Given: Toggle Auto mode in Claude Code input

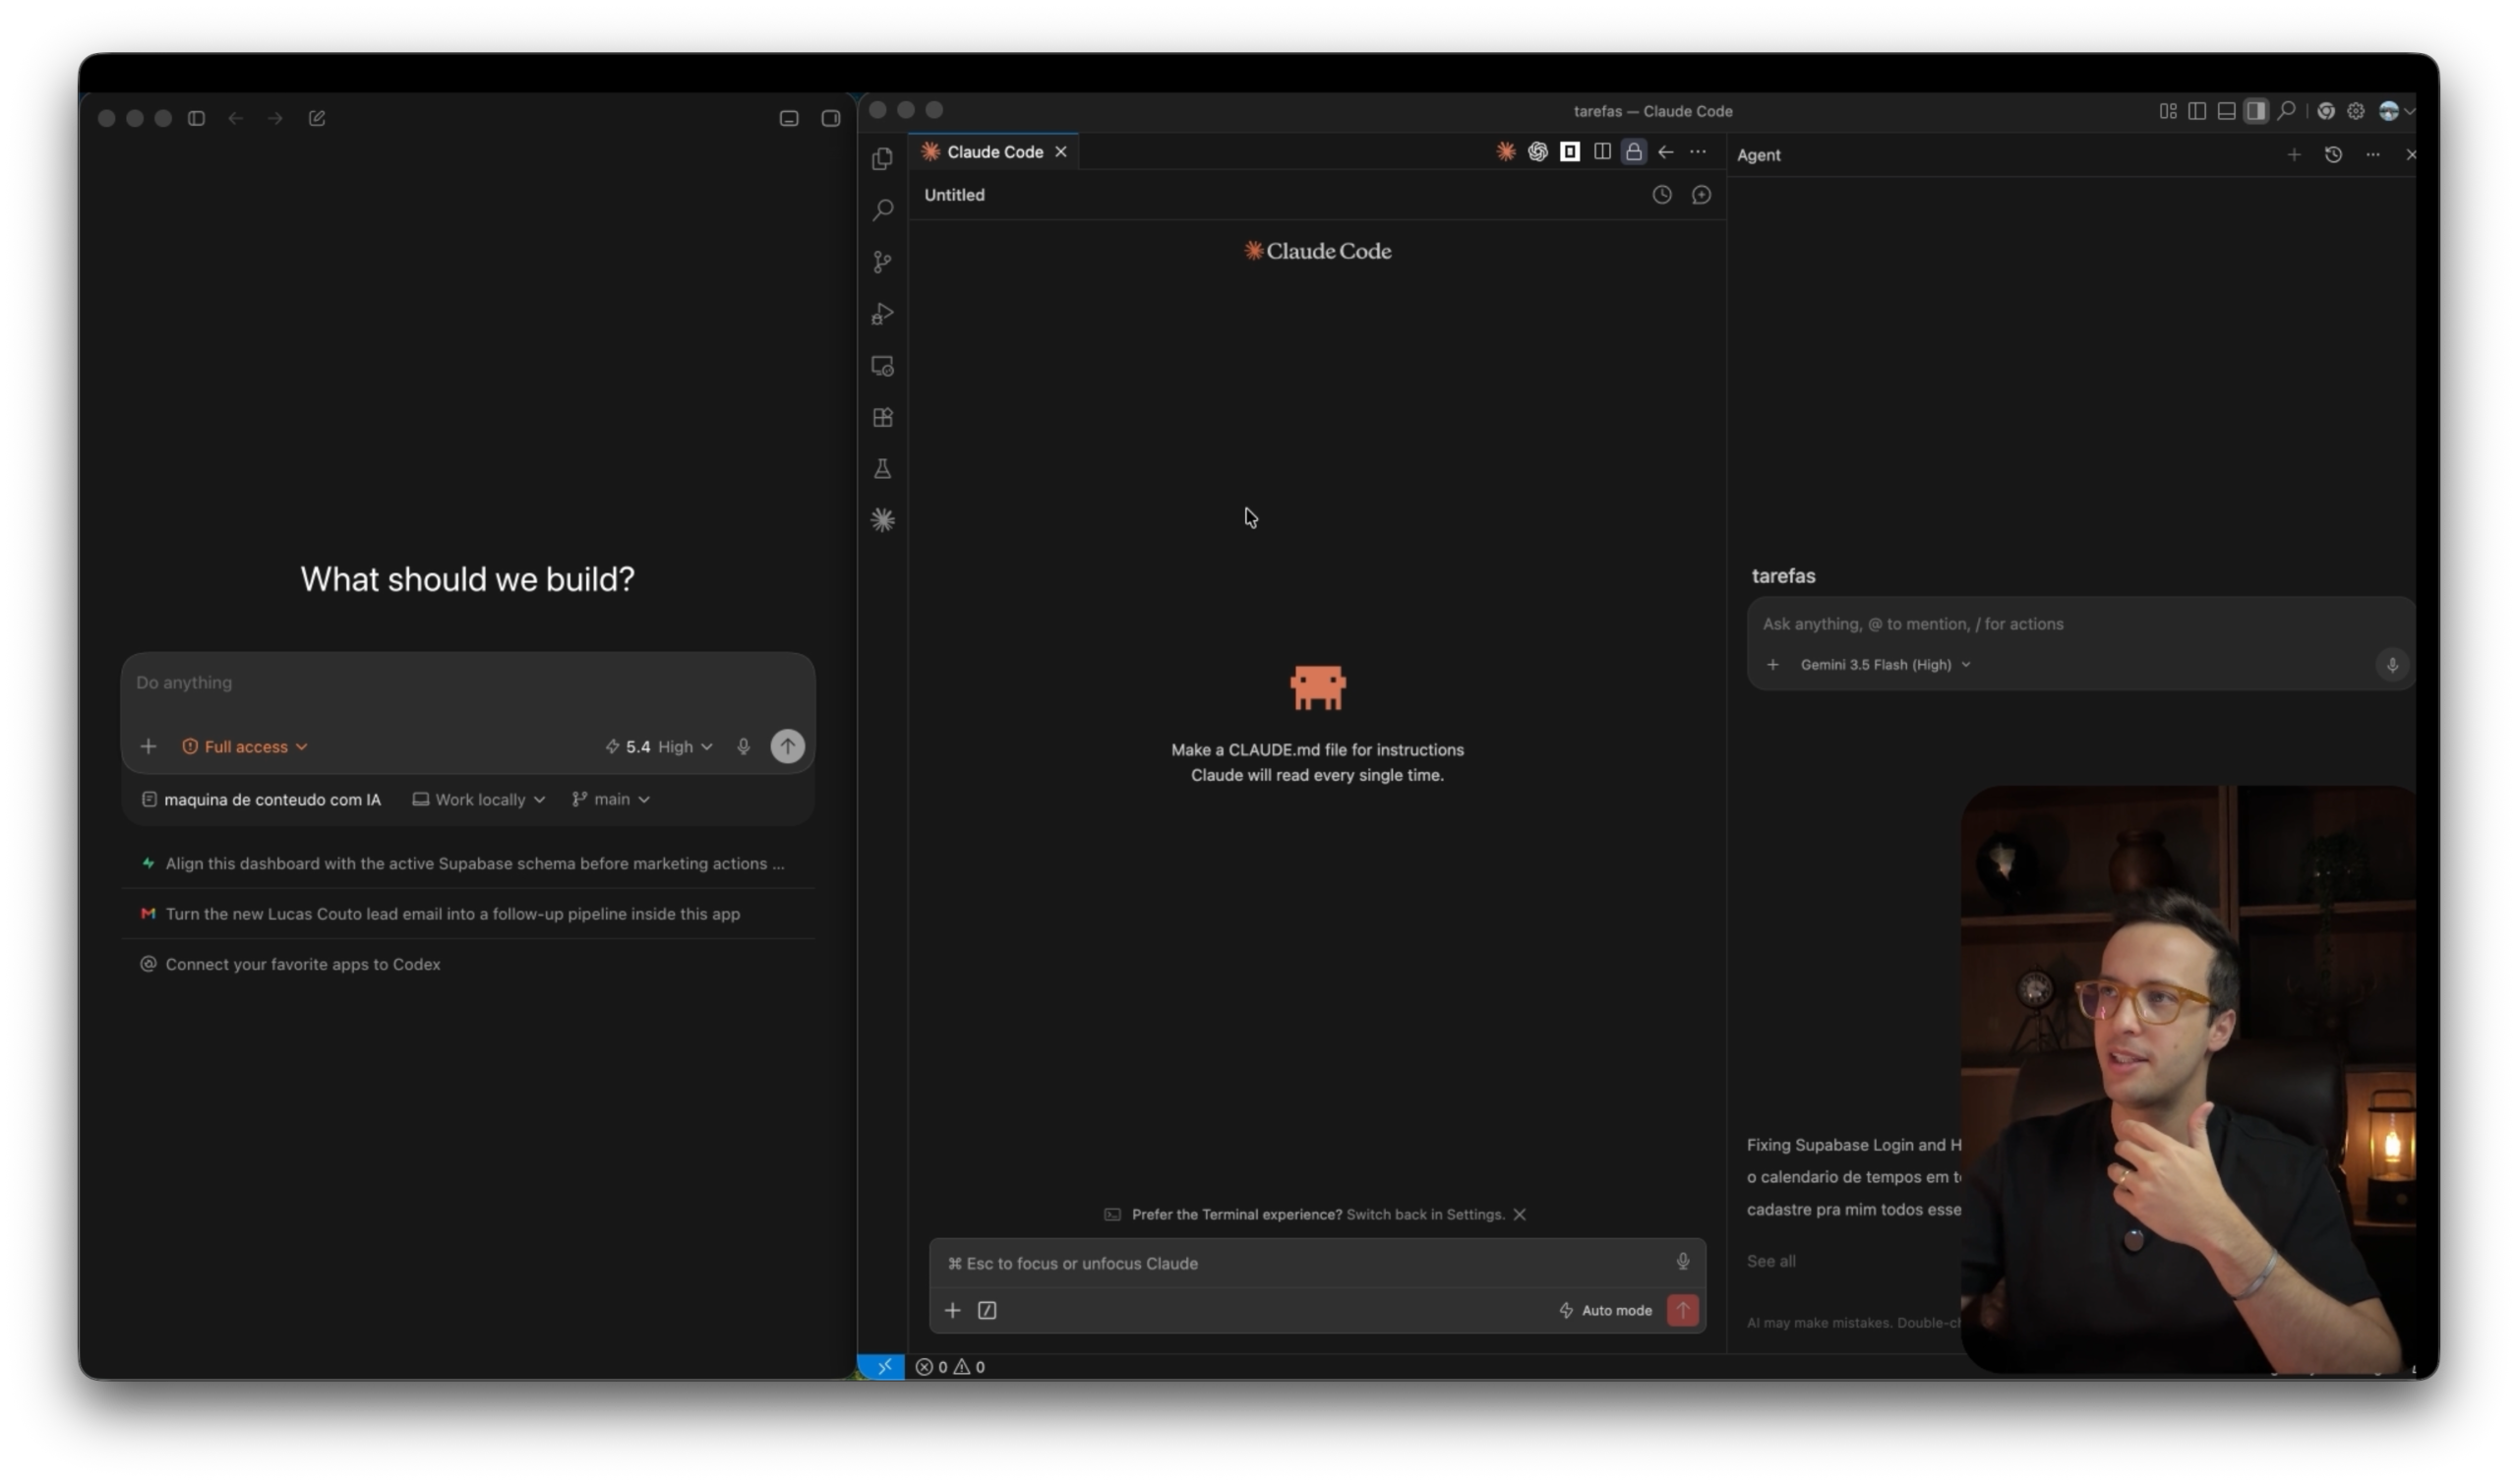Looking at the screenshot, I should tap(1605, 1311).
